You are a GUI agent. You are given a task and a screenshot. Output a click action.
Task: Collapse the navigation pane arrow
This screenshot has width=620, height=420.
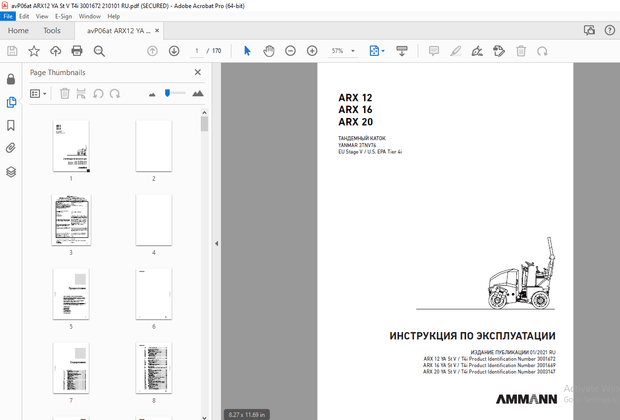tap(217, 244)
